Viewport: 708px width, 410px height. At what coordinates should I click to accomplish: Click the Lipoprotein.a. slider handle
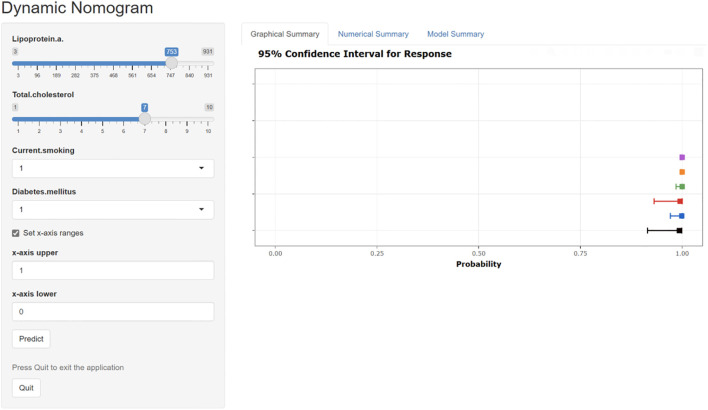click(171, 63)
